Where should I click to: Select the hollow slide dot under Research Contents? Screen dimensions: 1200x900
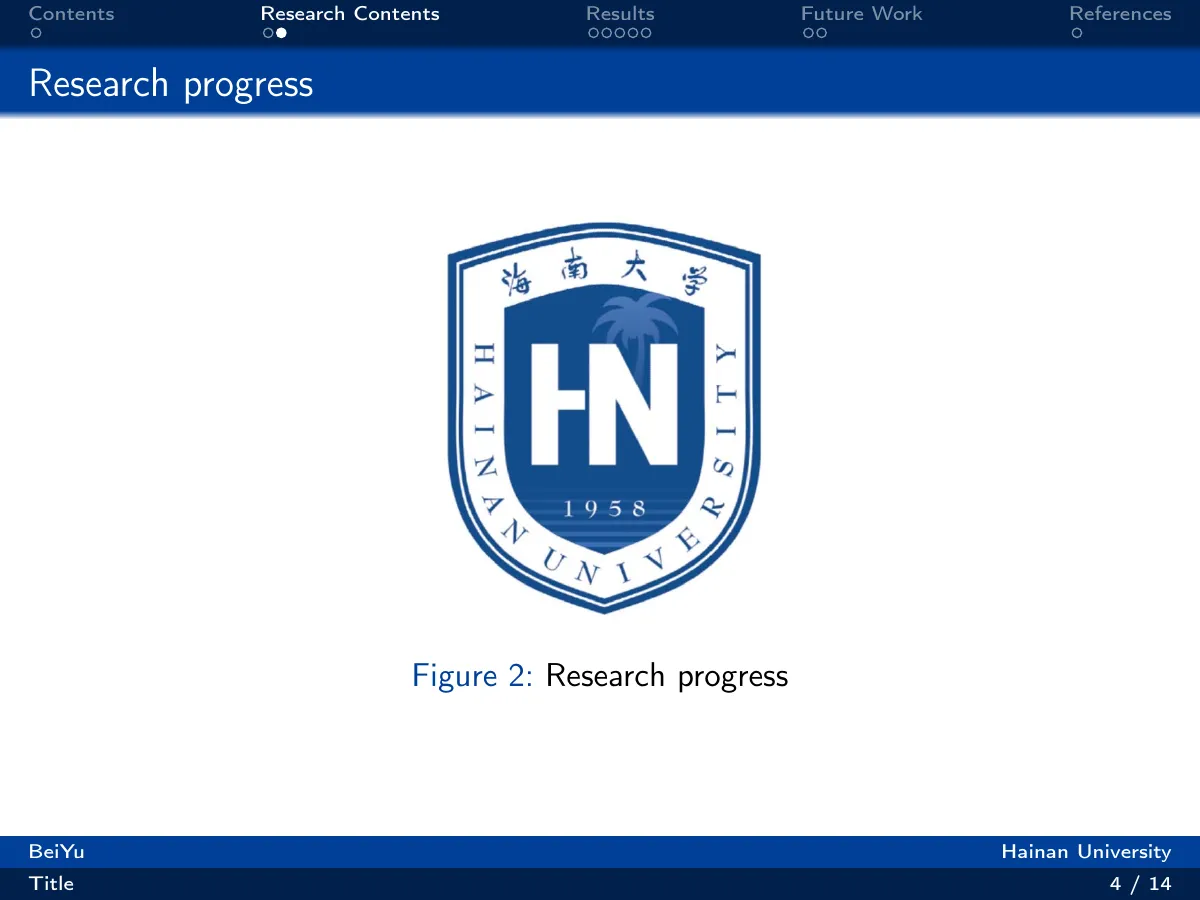(x=268, y=33)
